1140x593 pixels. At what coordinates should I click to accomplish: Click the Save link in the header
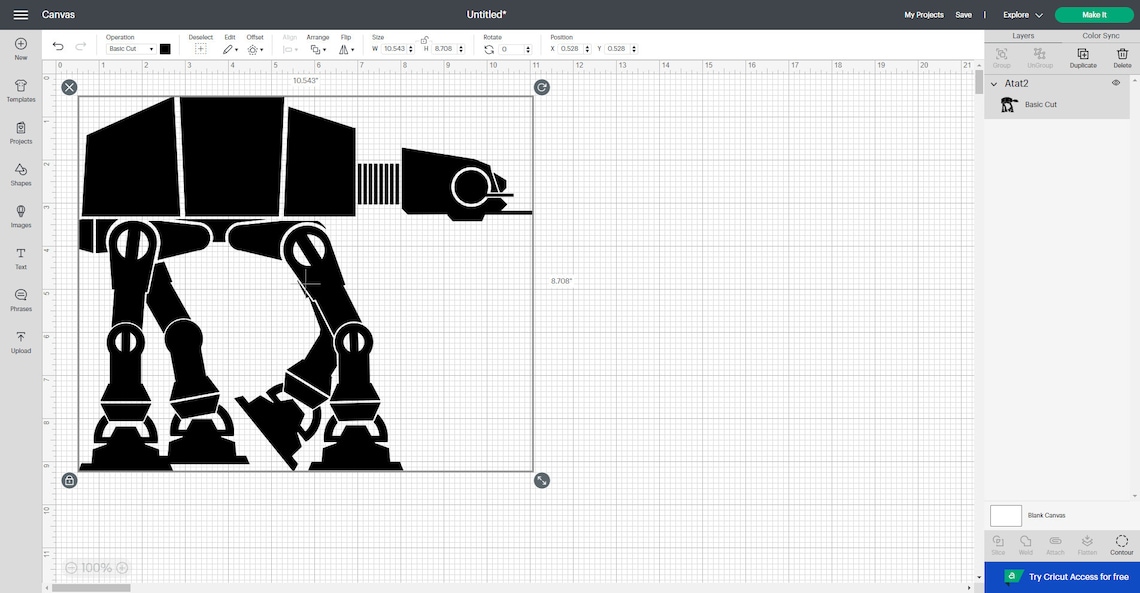tap(963, 14)
